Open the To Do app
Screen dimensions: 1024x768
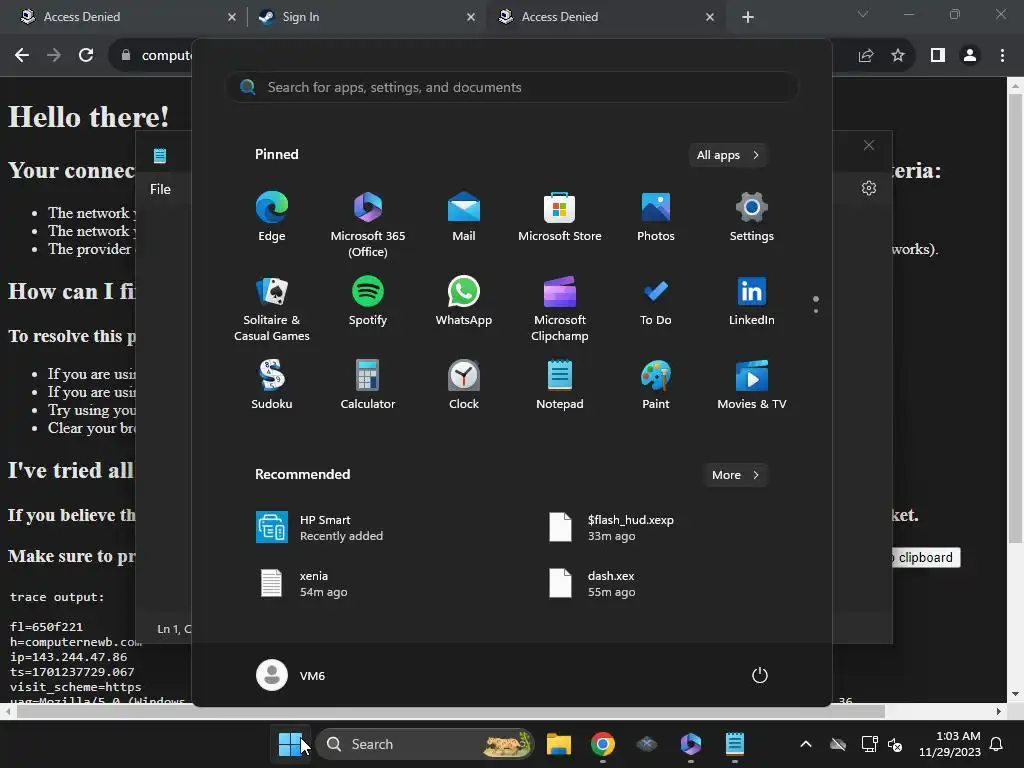coord(656,302)
